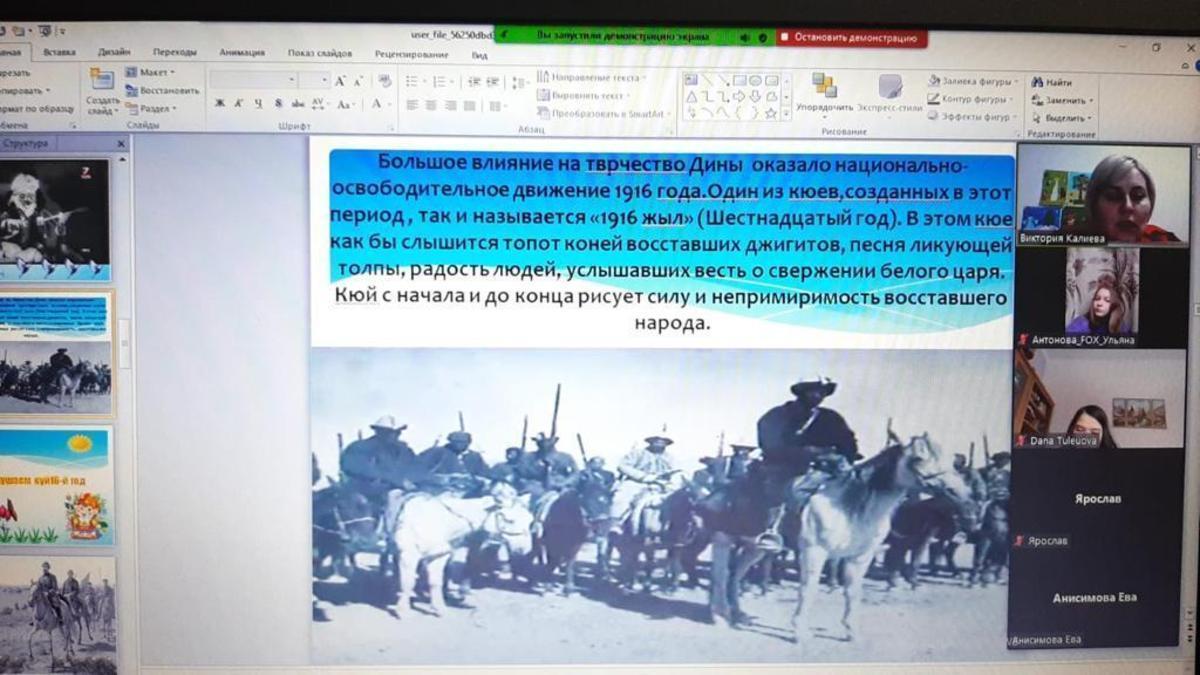Image resolution: width=1200 pixels, height=675 pixels.
Task: Select the sun-themed slide thumbnail
Action: [55, 485]
